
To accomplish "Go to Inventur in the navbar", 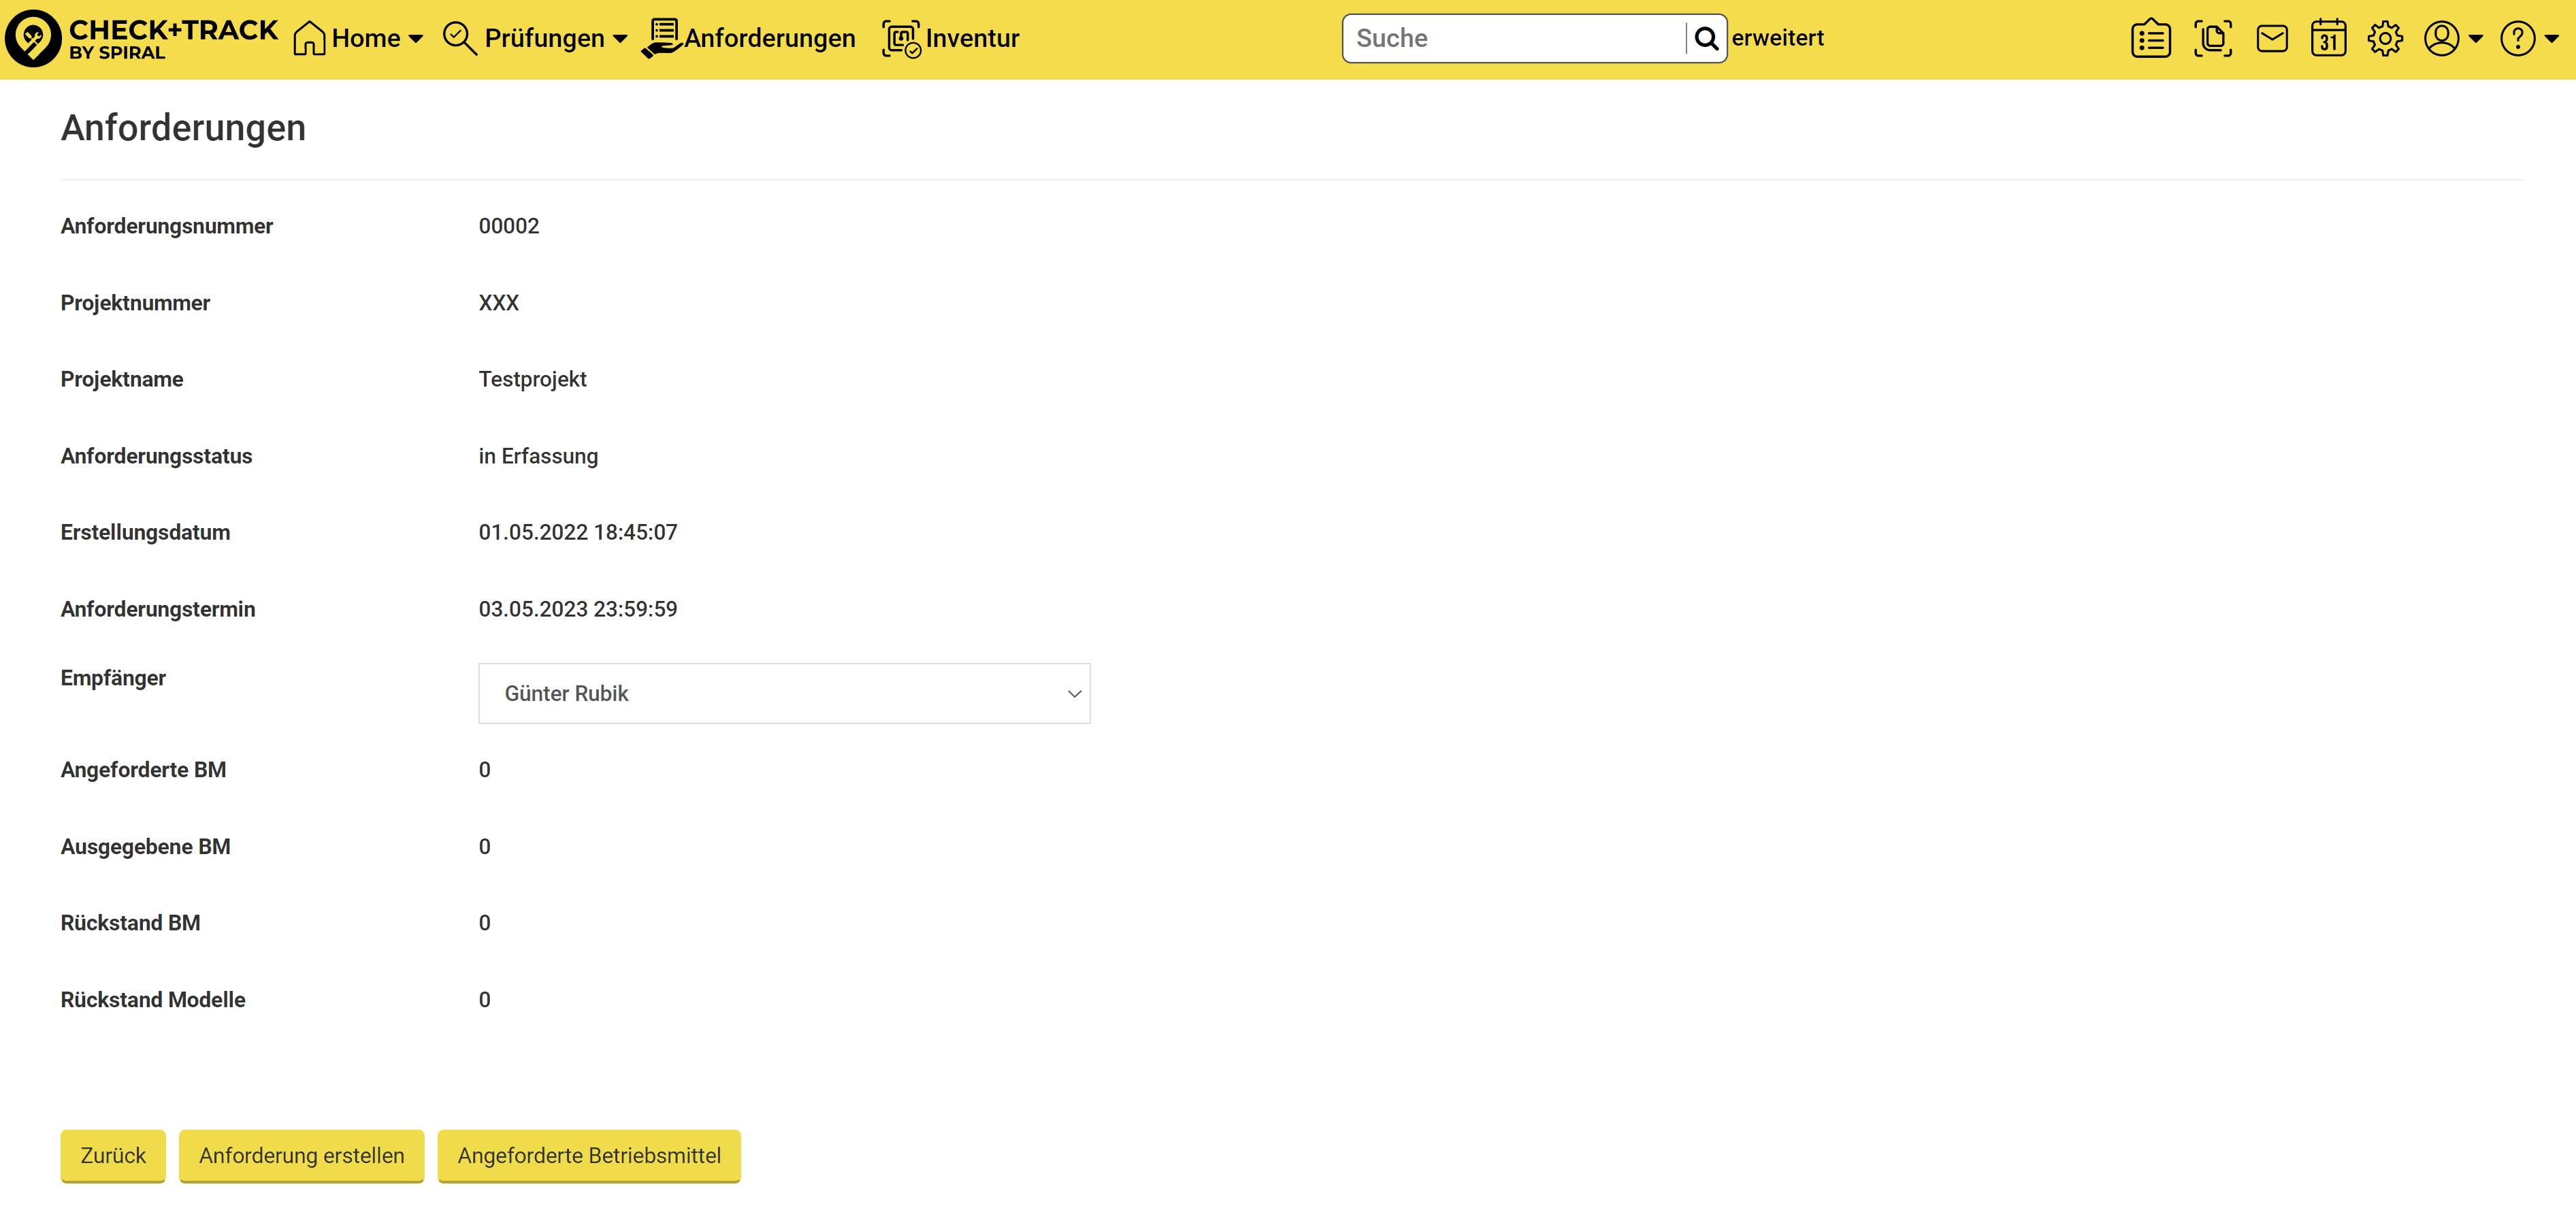I will tap(972, 38).
